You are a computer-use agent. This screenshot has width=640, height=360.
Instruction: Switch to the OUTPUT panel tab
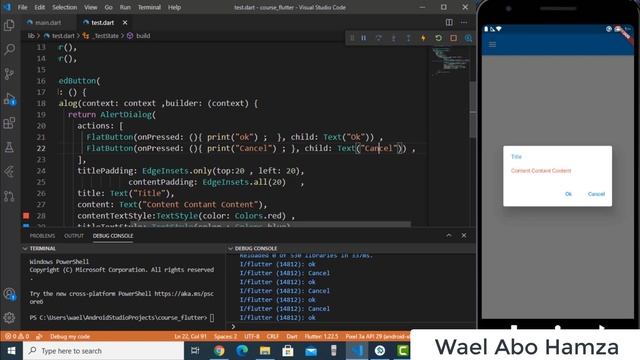[x=74, y=236]
